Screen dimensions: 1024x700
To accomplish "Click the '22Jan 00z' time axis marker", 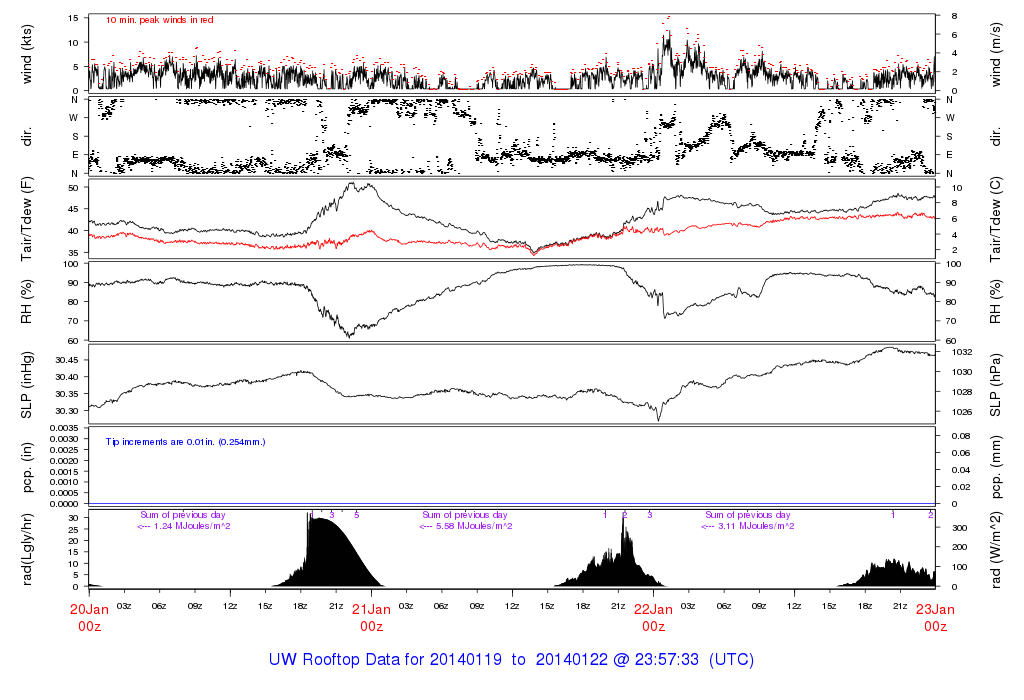I will click(653, 616).
